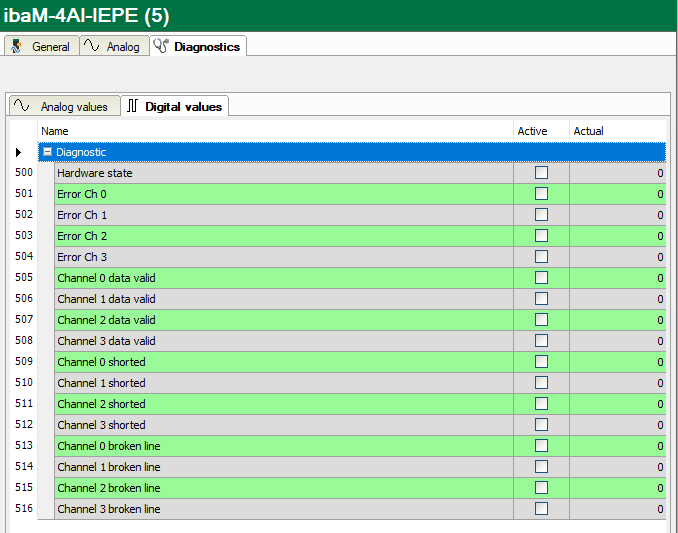Screen dimensions: 678x533
Task: Select row number 514
Action: pyautogui.click(x=24, y=467)
